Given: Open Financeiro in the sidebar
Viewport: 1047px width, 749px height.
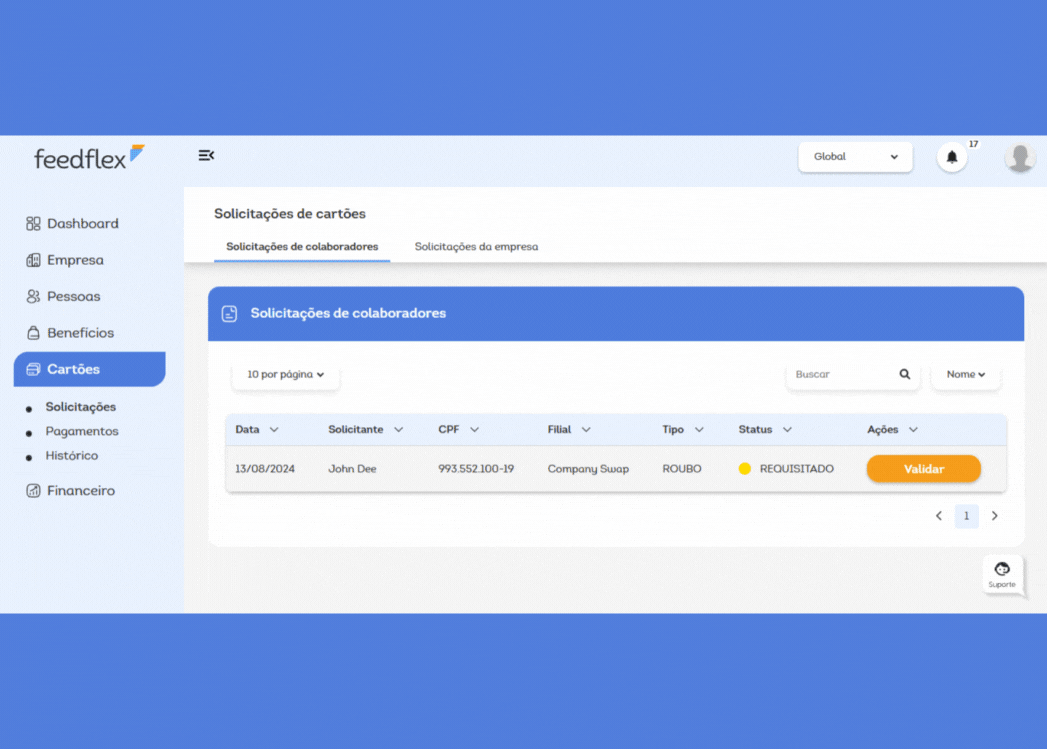Looking at the screenshot, I should [x=80, y=491].
